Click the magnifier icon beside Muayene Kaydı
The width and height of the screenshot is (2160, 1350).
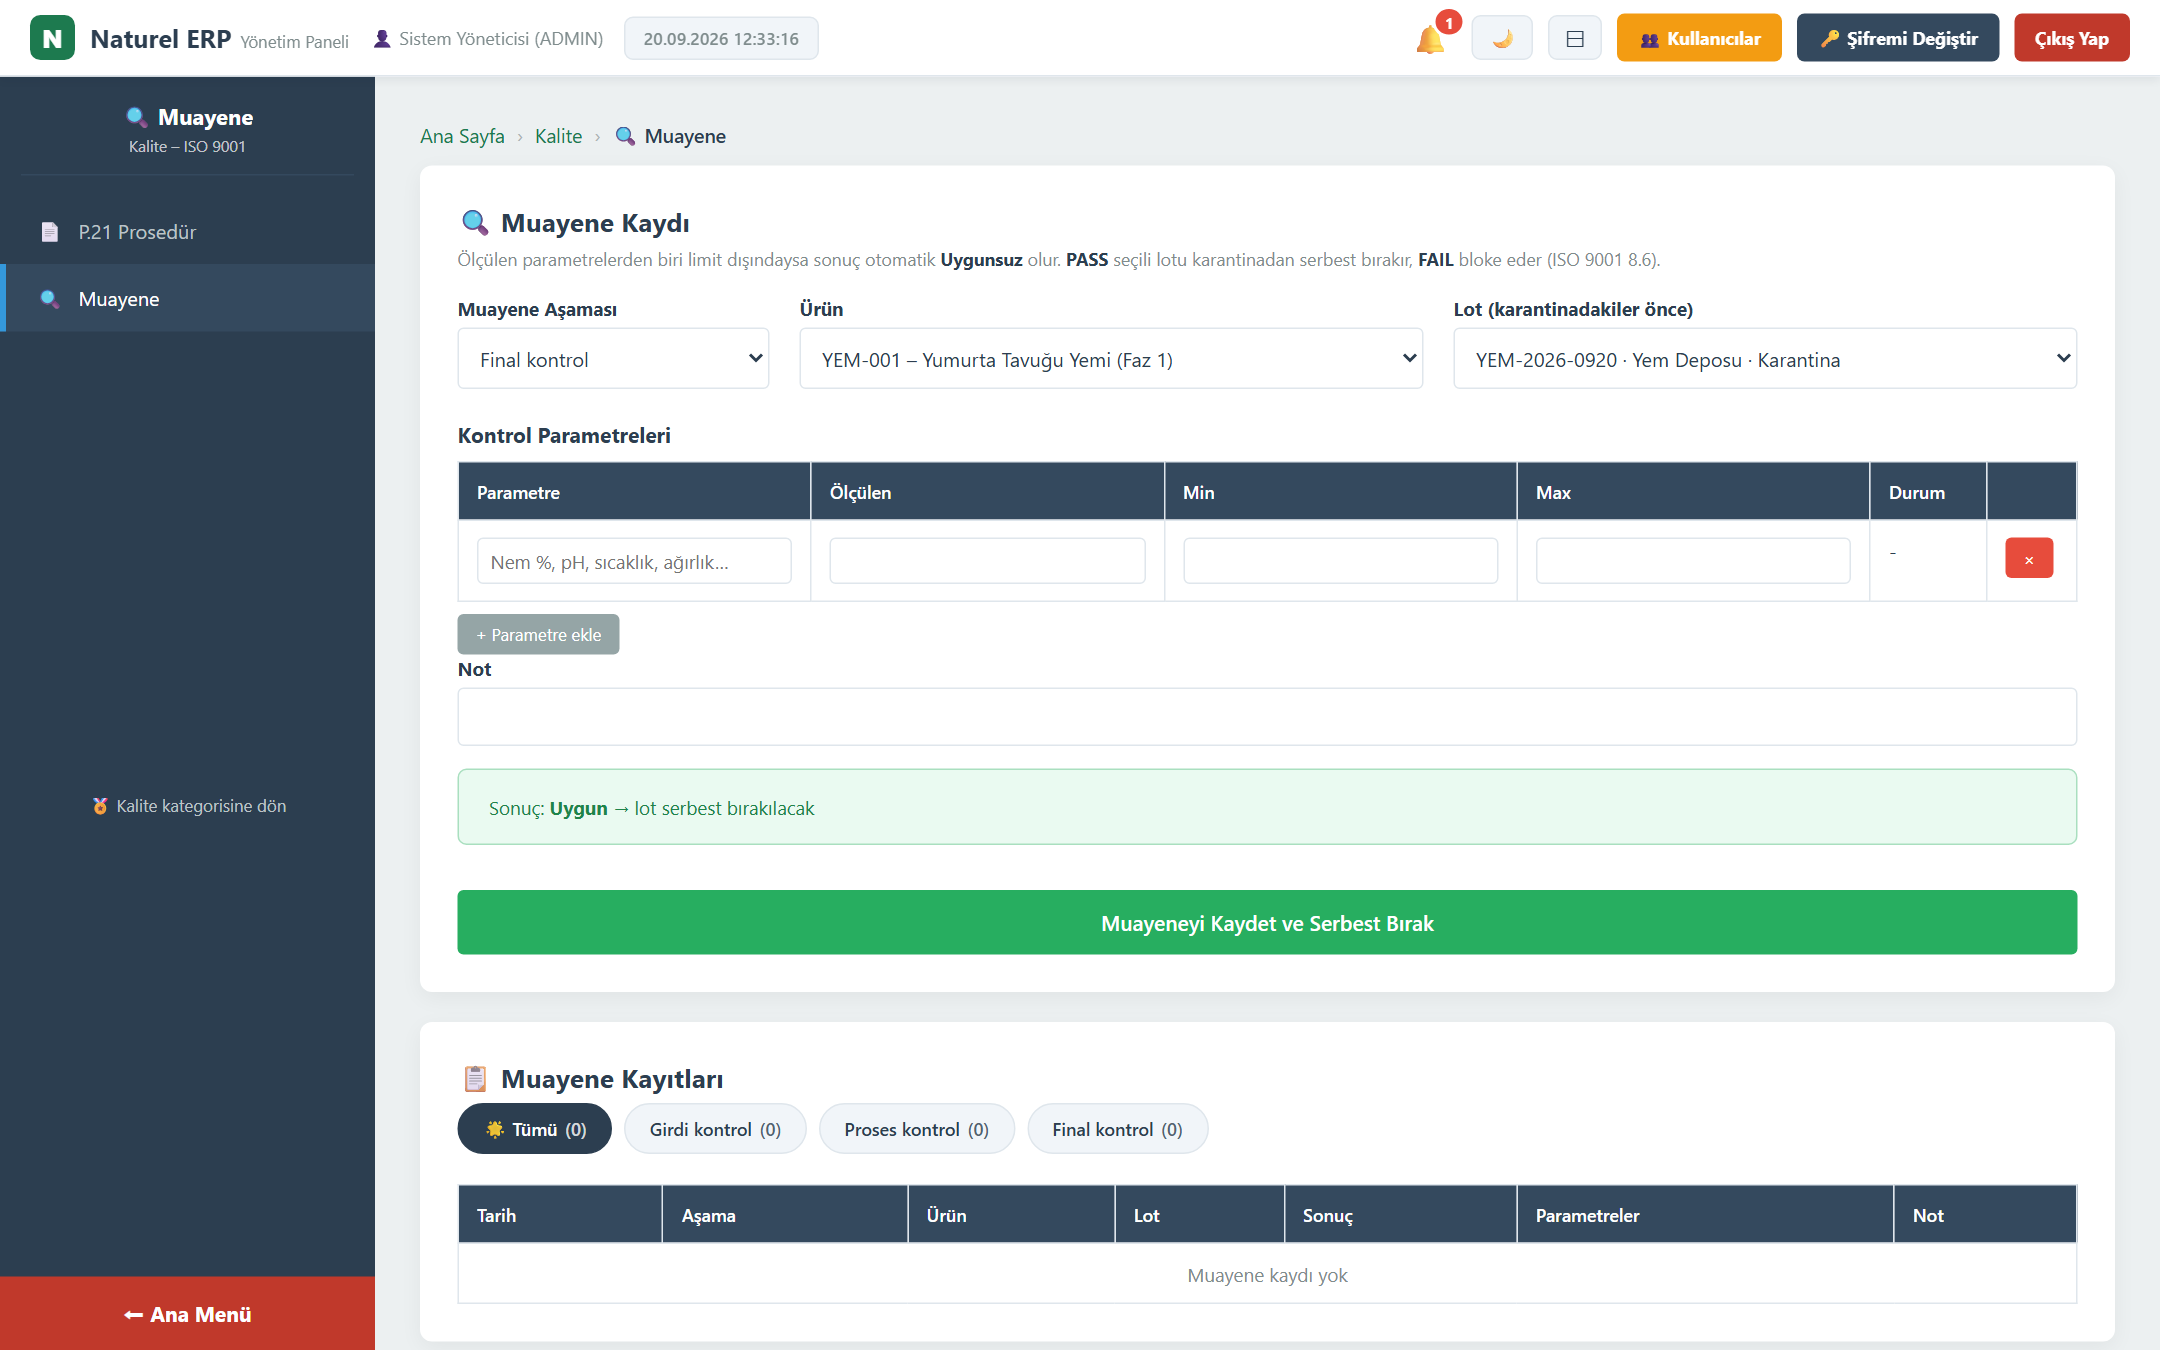474,222
